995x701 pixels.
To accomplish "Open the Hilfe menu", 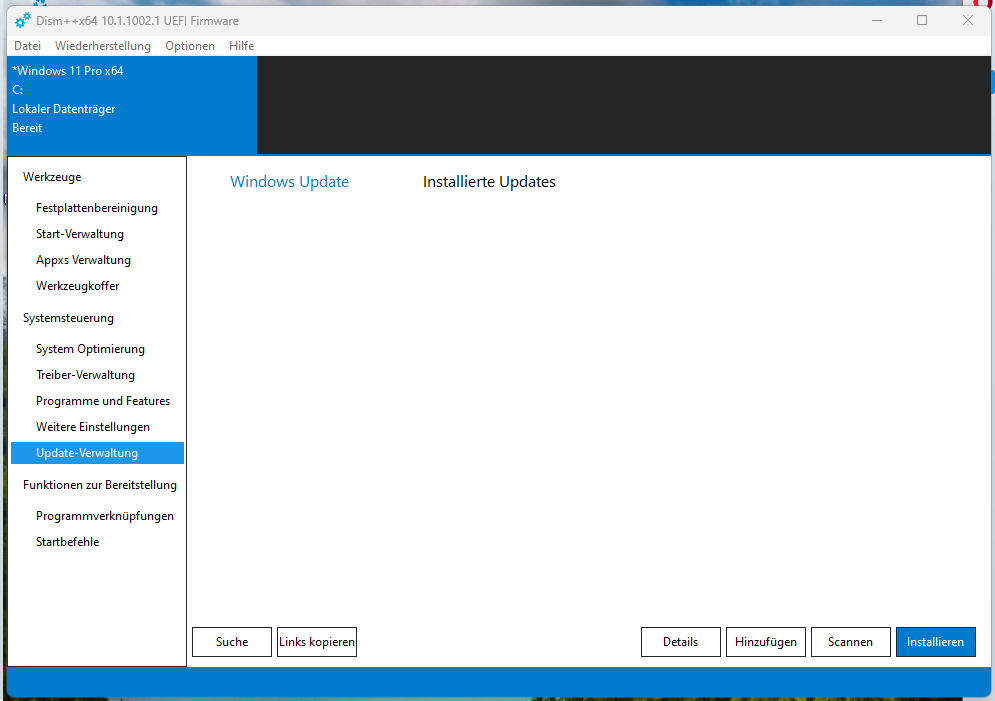I will [x=241, y=46].
